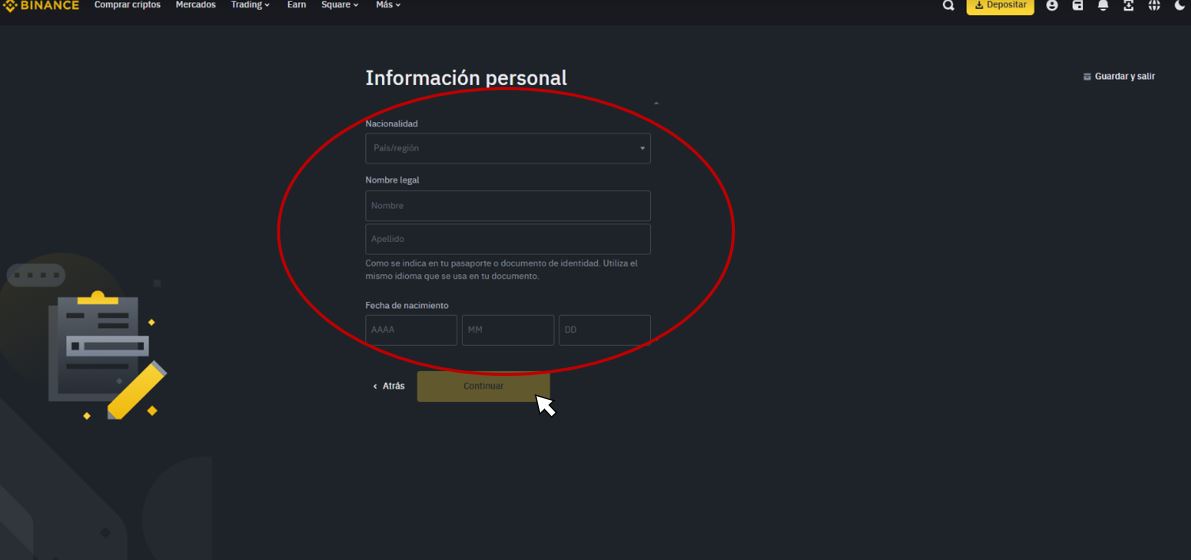Screen dimensions: 1191x560
Task: Click the app download icon
Action: [x=1128, y=6]
